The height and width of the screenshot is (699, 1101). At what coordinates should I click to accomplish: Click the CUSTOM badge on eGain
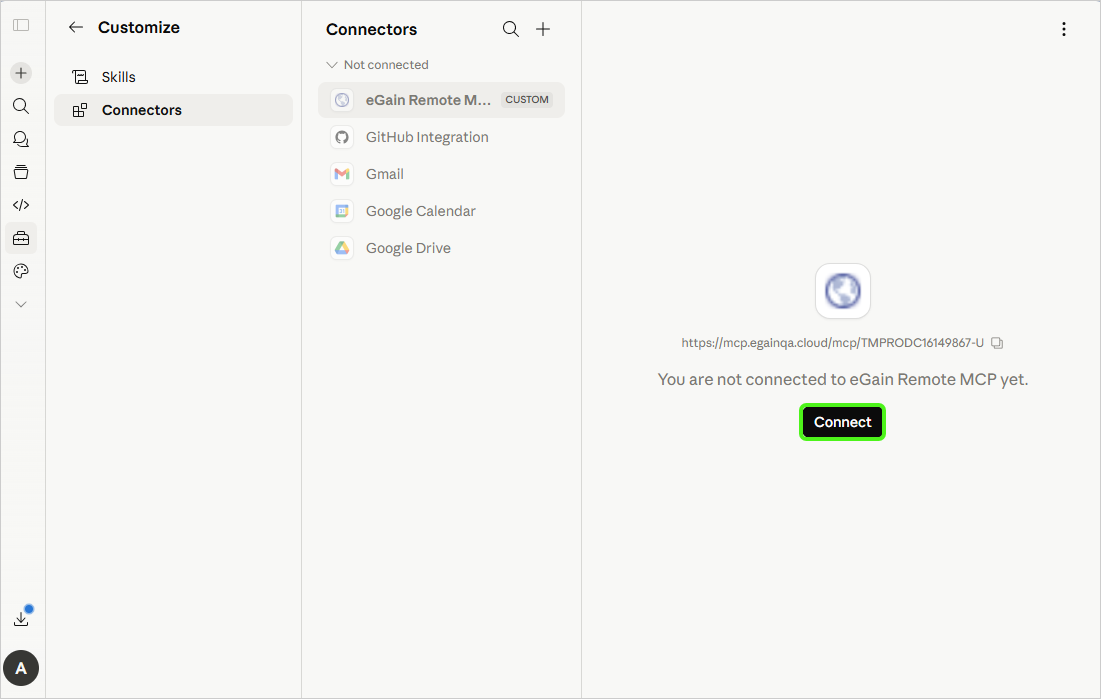[x=527, y=100]
